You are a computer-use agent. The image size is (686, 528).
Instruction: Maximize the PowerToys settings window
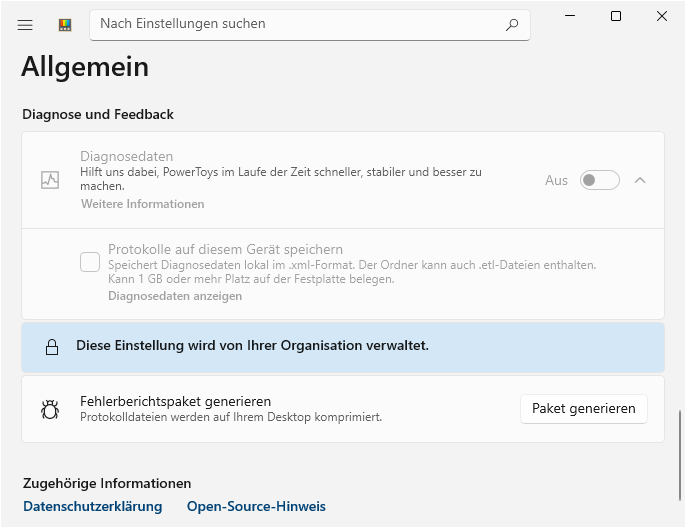(616, 16)
